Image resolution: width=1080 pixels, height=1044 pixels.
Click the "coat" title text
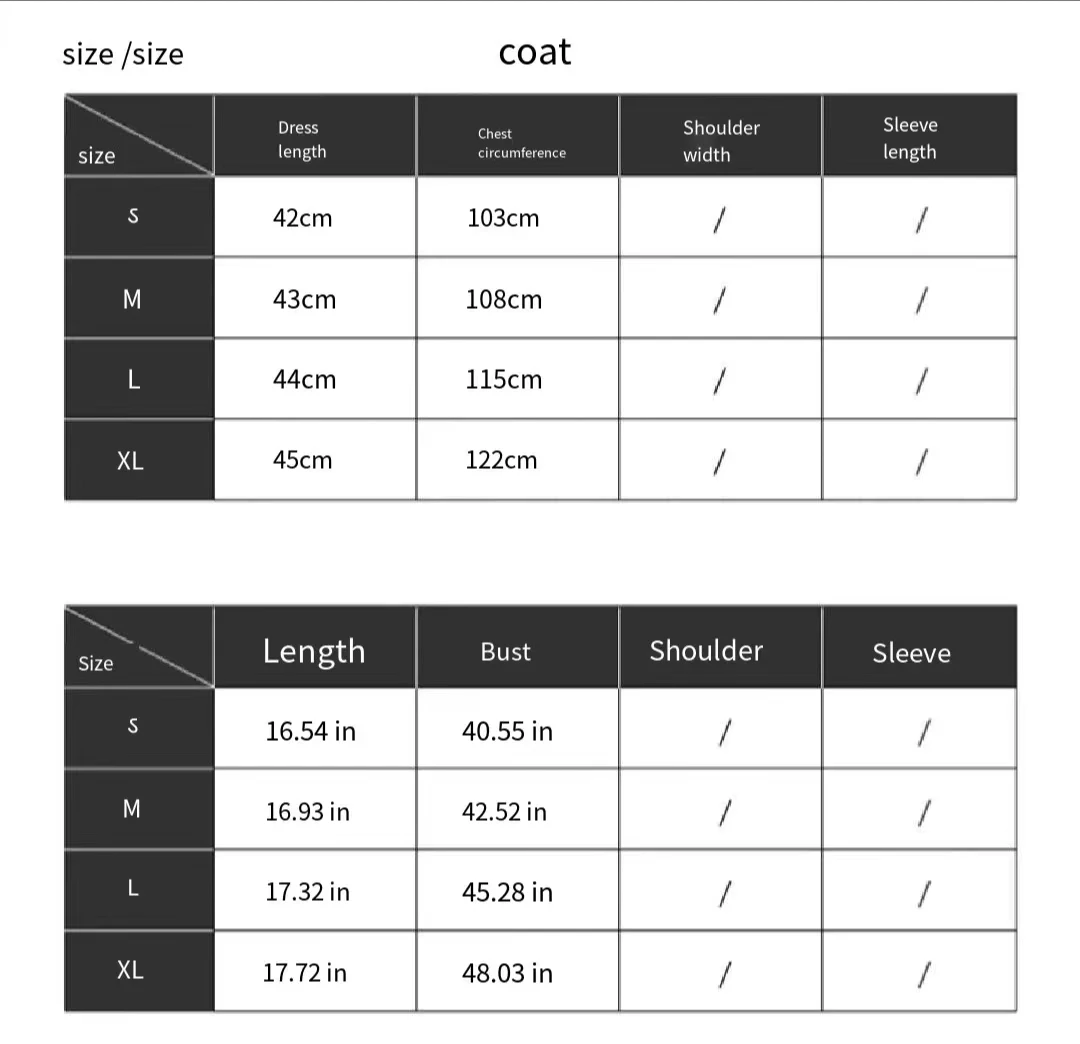pos(535,52)
